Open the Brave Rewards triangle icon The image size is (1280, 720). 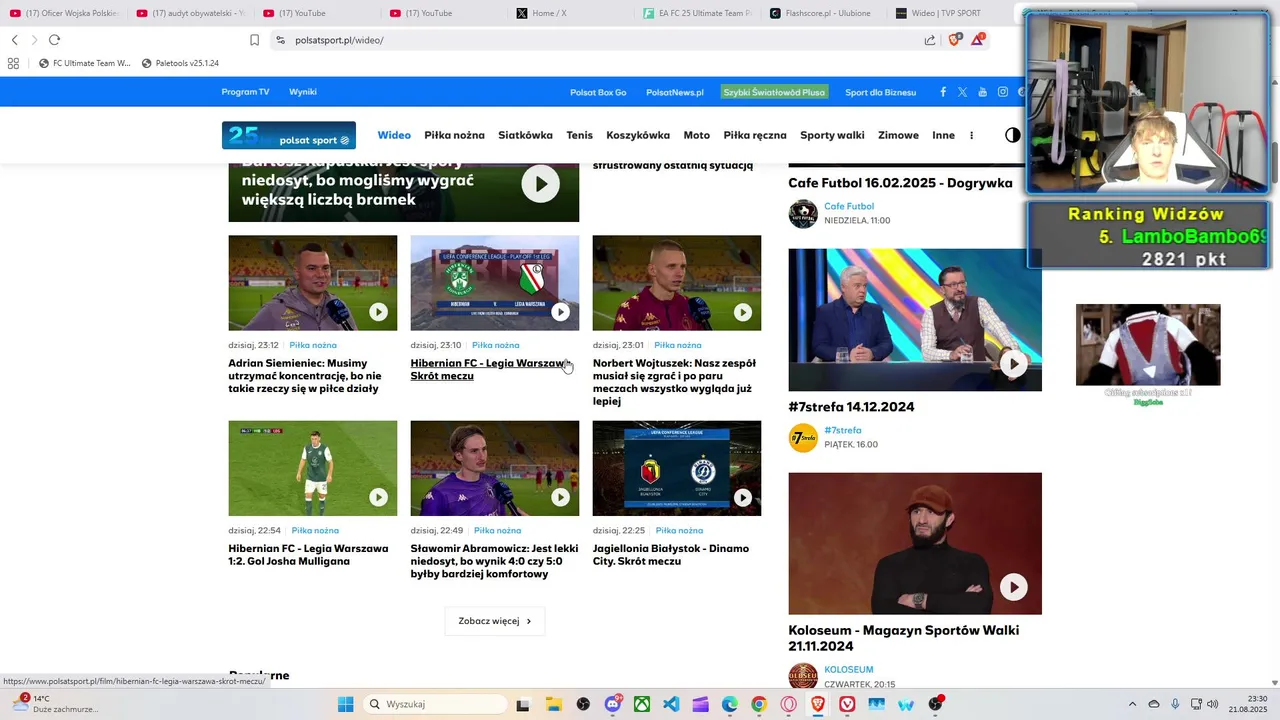click(978, 40)
